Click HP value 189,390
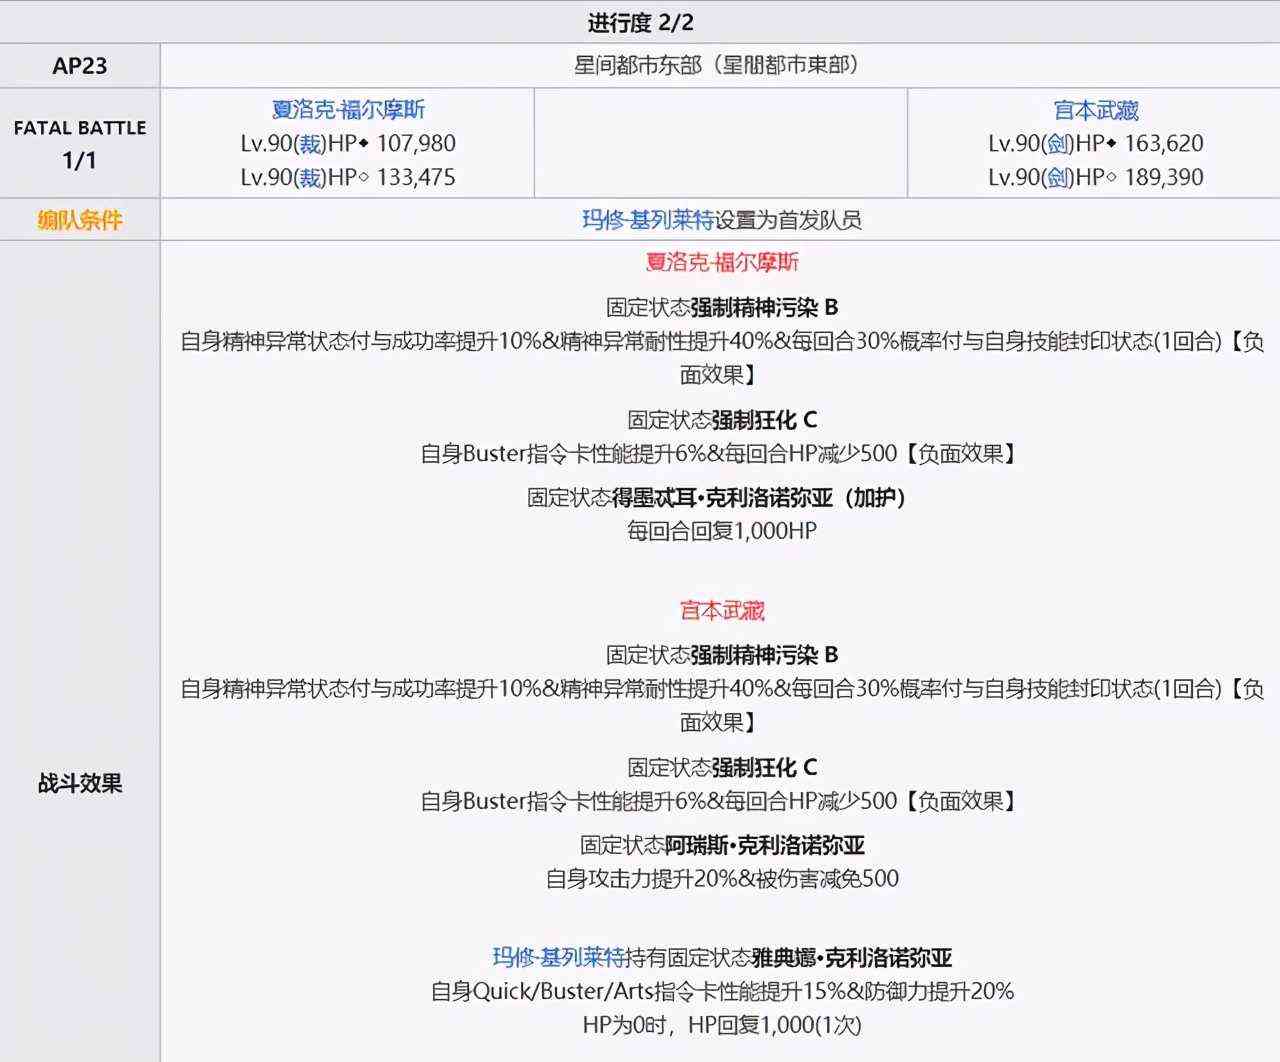This screenshot has width=1280, height=1062. pos(1164,178)
